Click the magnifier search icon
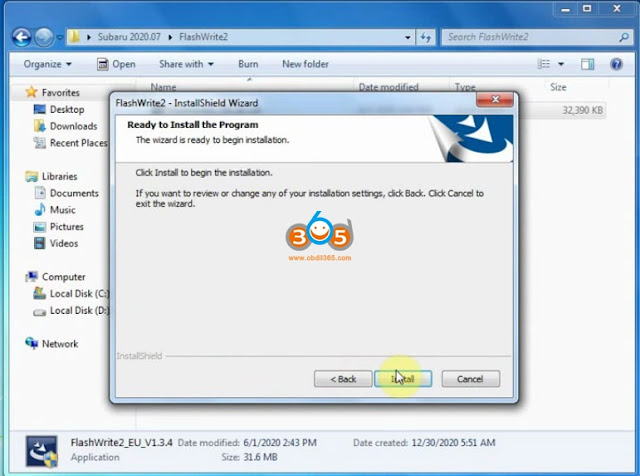640x476 pixels. click(624, 37)
